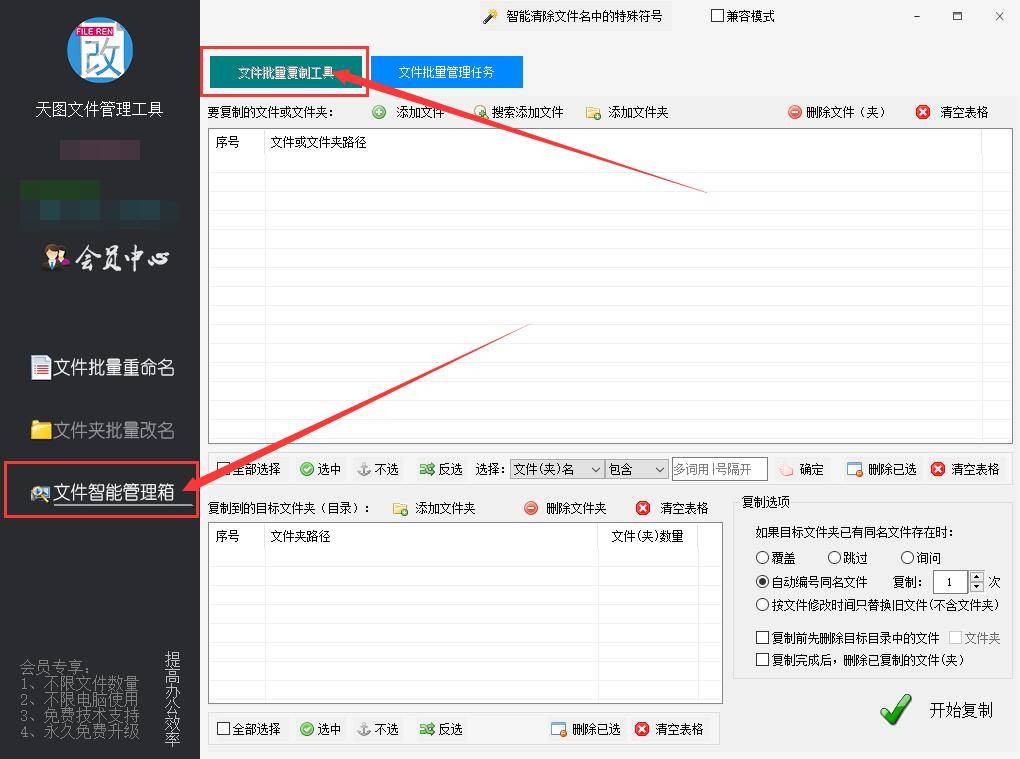Click the green checkmark 开始复制 icon
Screen dimensions: 1020x759
pos(896,709)
